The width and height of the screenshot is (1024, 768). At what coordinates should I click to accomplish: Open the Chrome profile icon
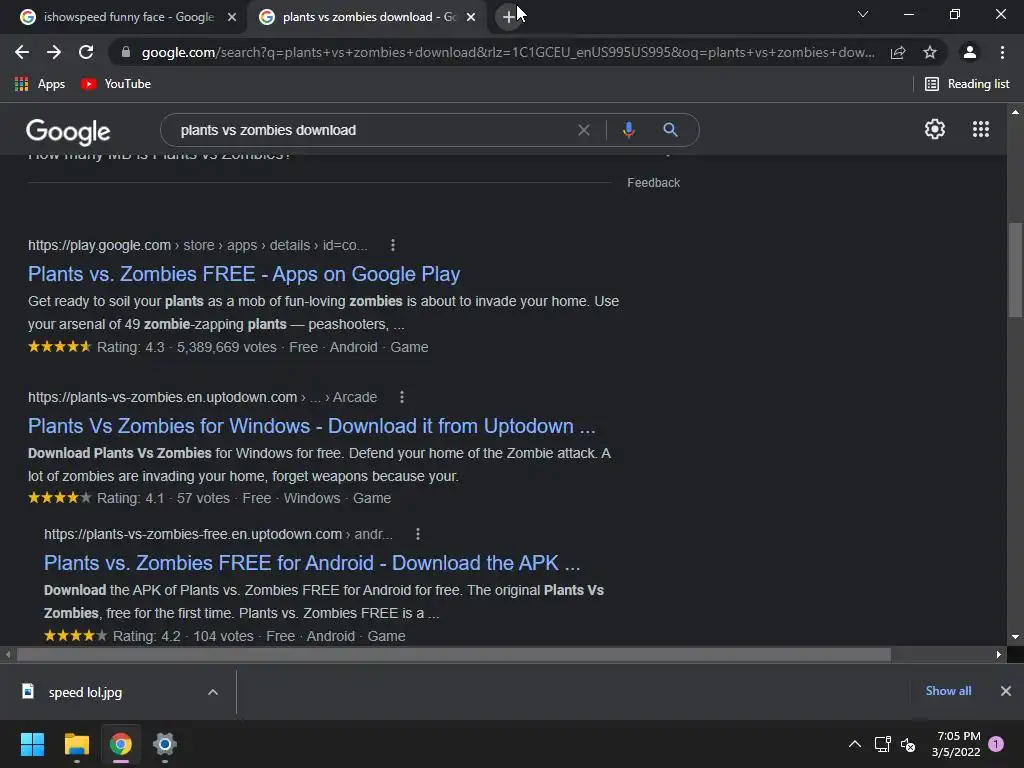click(970, 52)
